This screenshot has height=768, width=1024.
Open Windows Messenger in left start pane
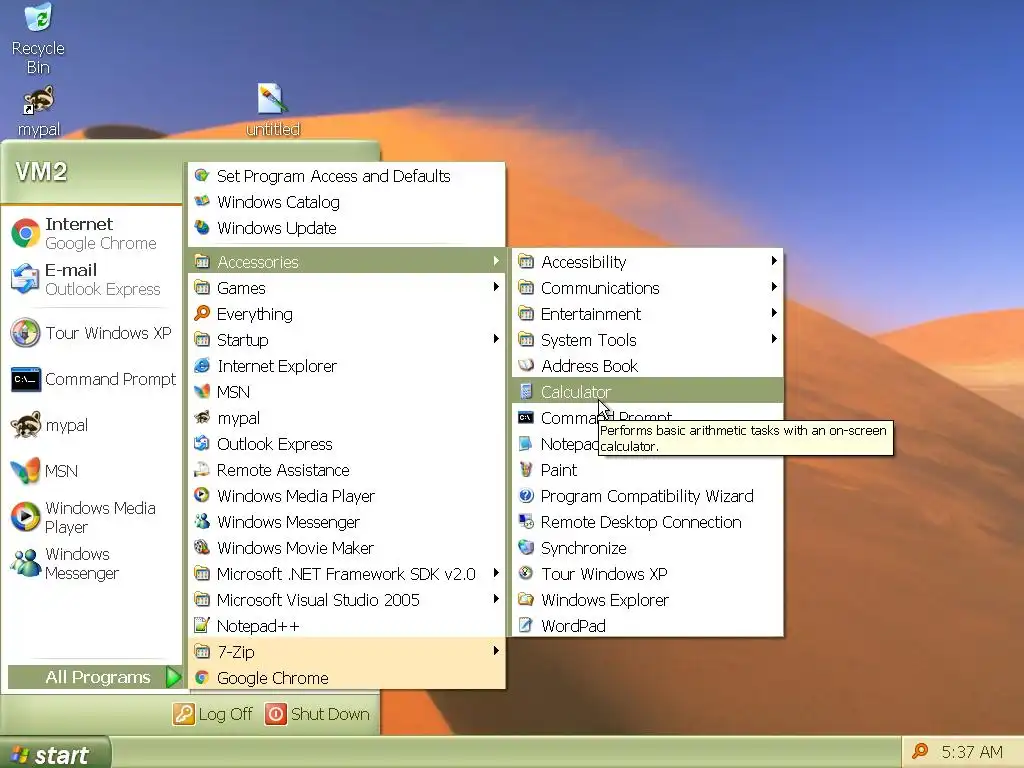(91, 563)
